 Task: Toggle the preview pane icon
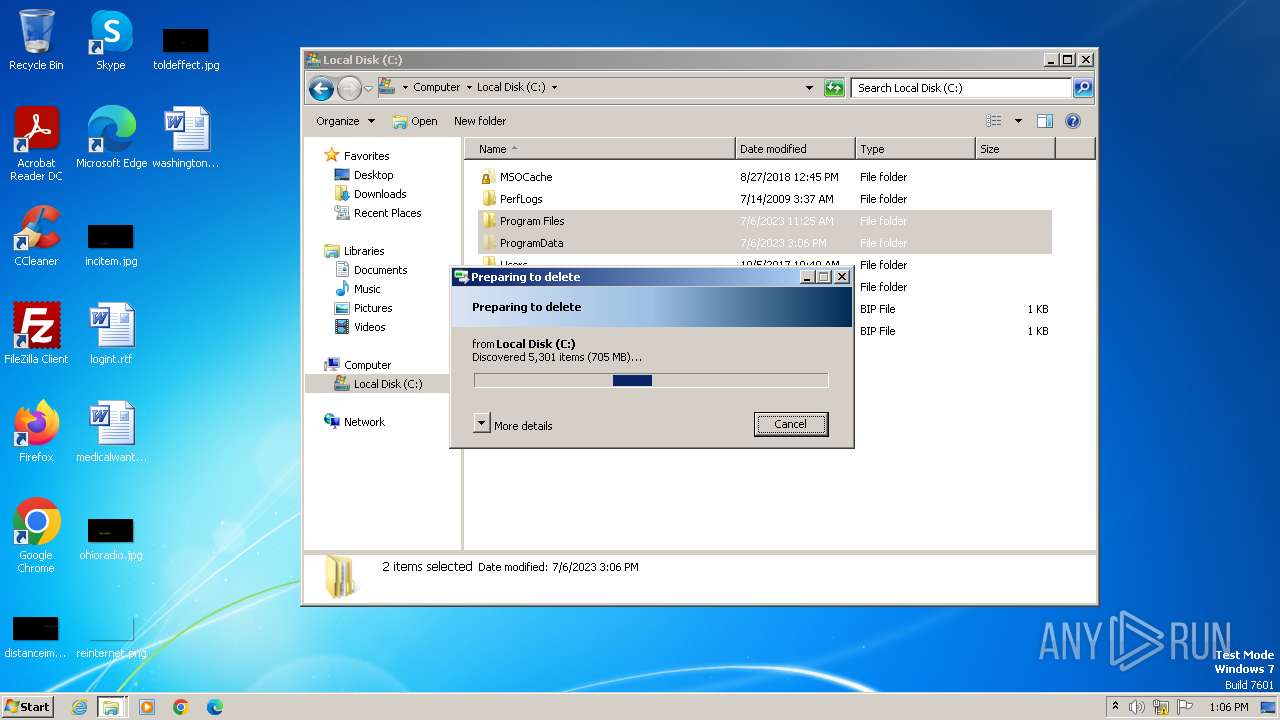point(1044,121)
